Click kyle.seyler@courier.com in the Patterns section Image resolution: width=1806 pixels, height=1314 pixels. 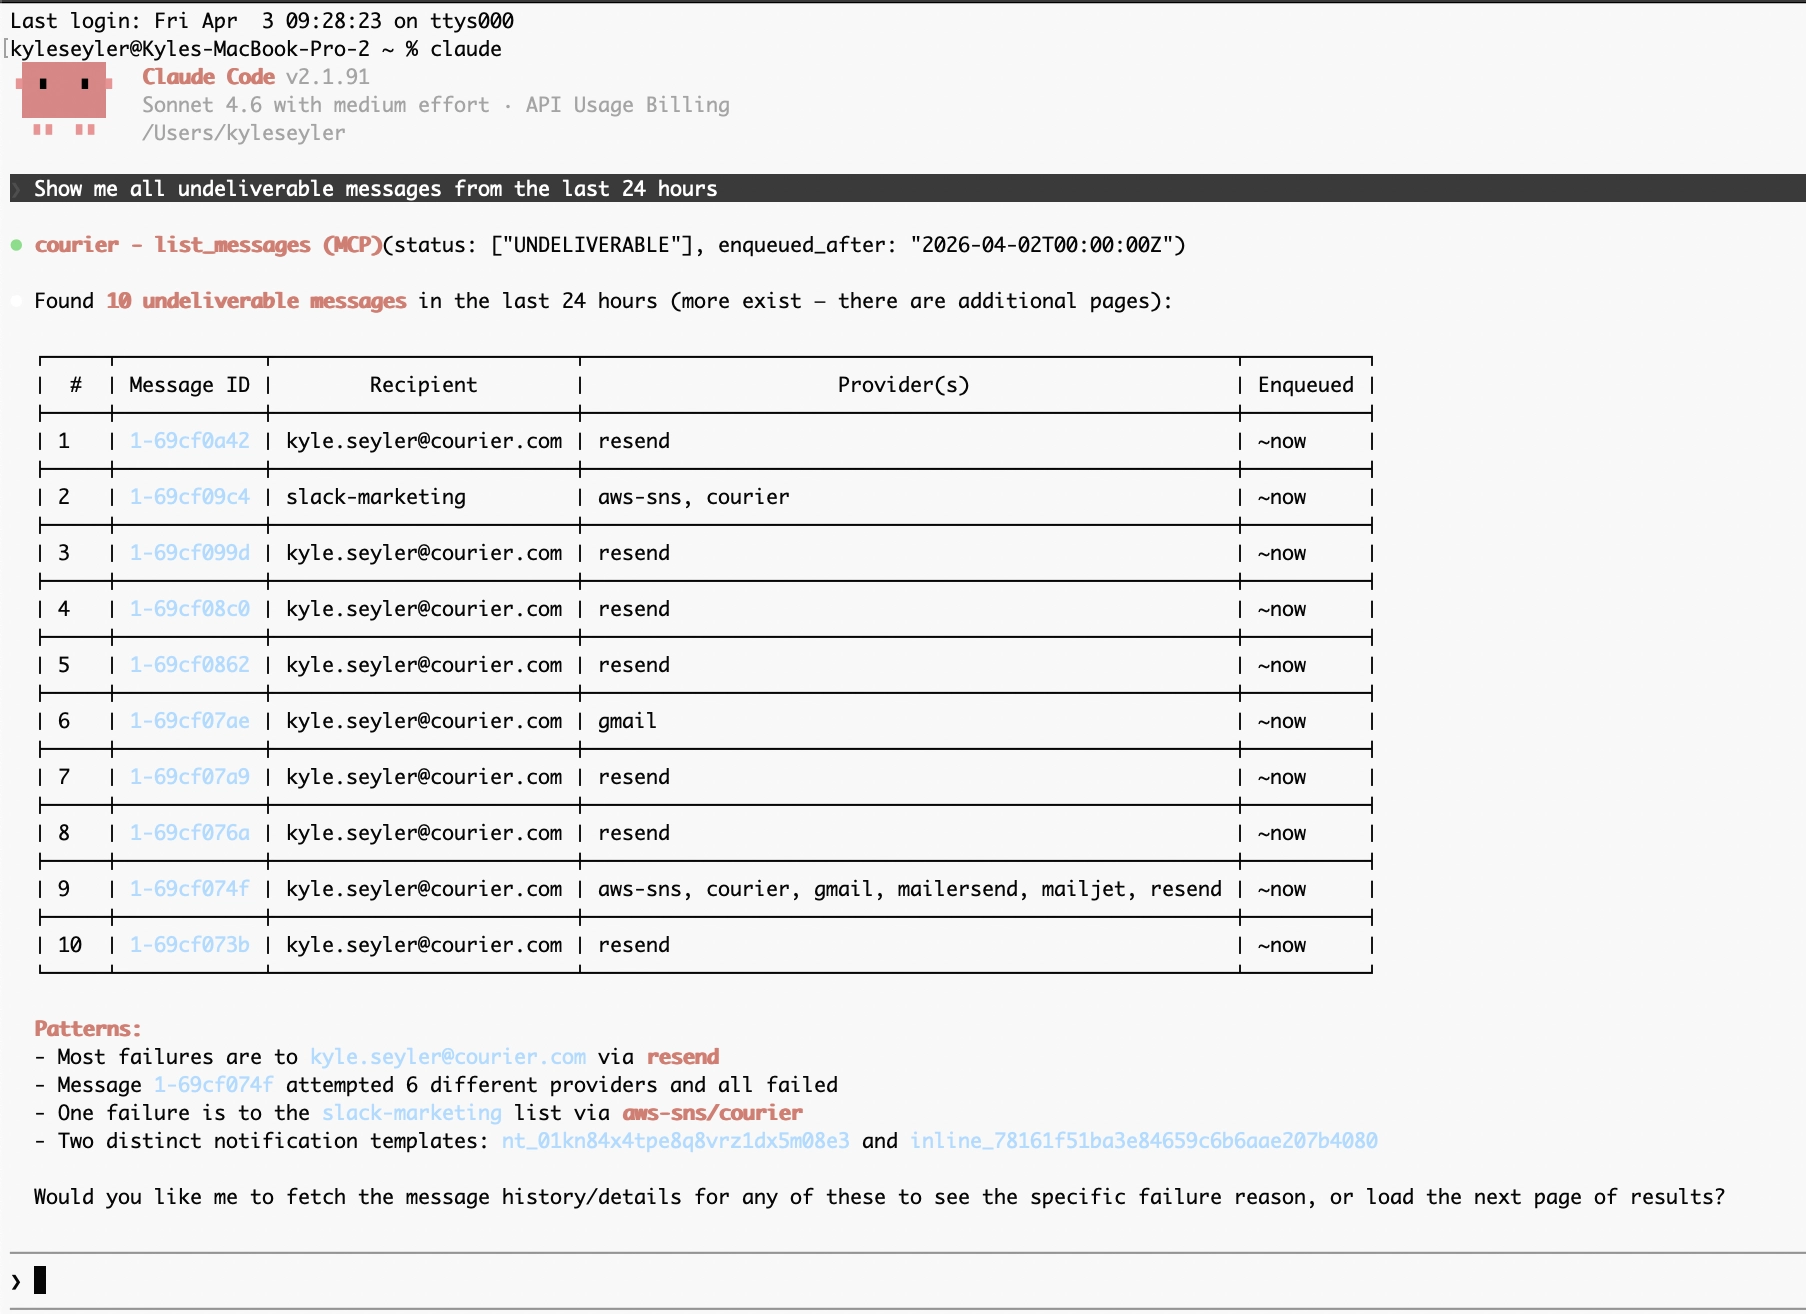448,1056
